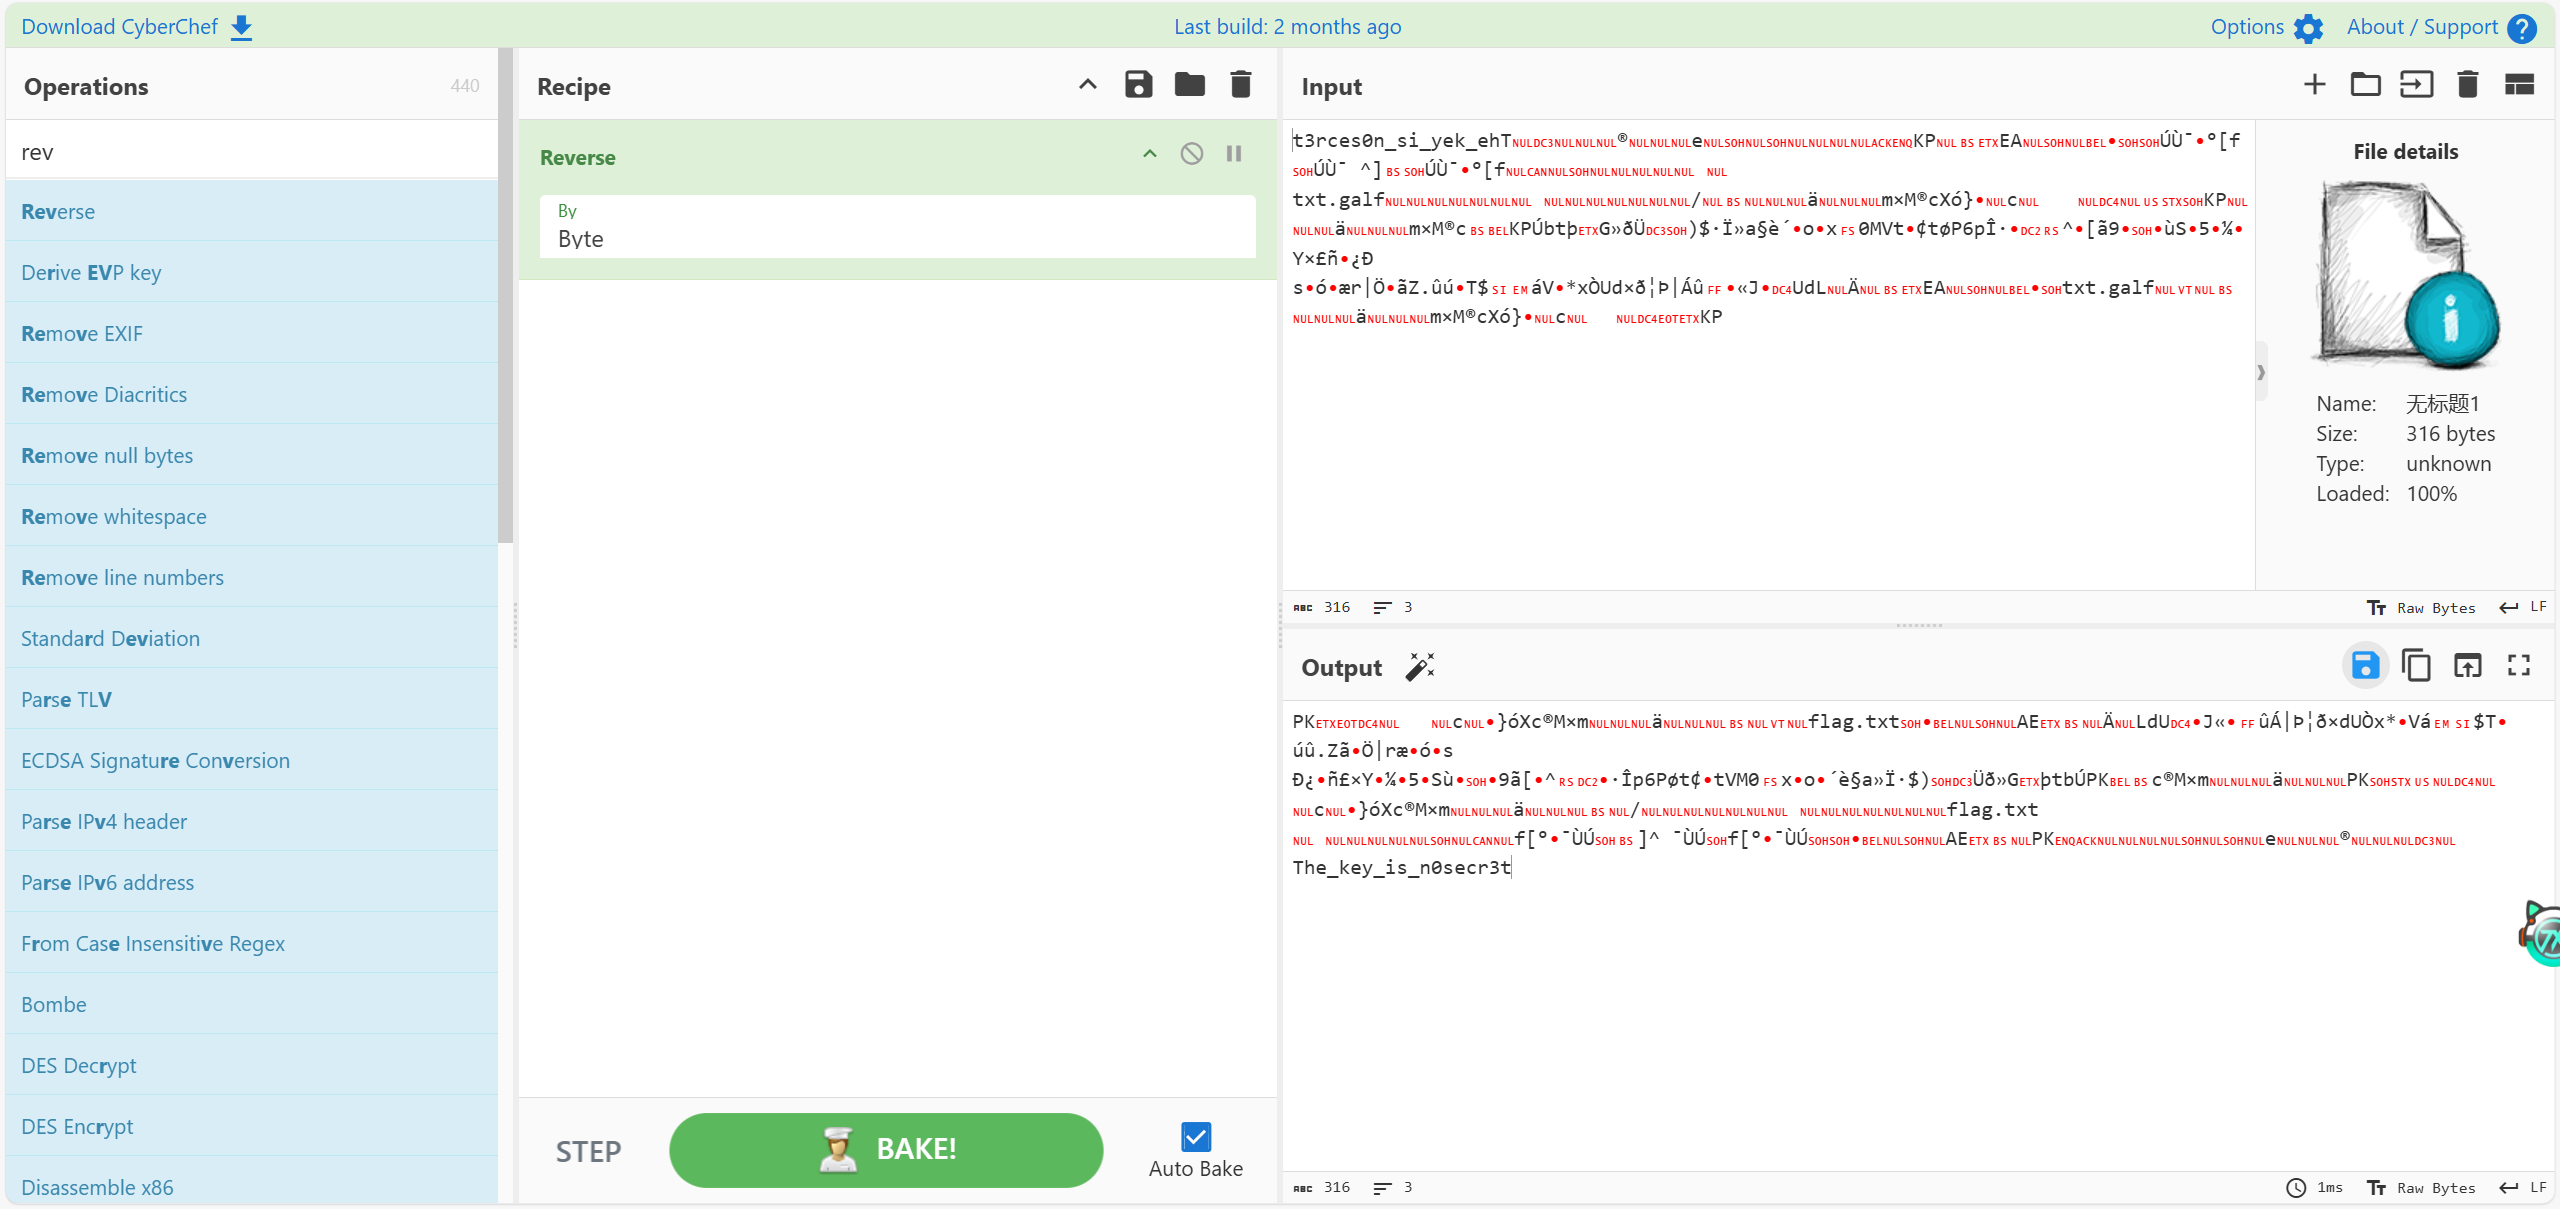Reset the input pane layout

pyautogui.click(x=2519, y=85)
